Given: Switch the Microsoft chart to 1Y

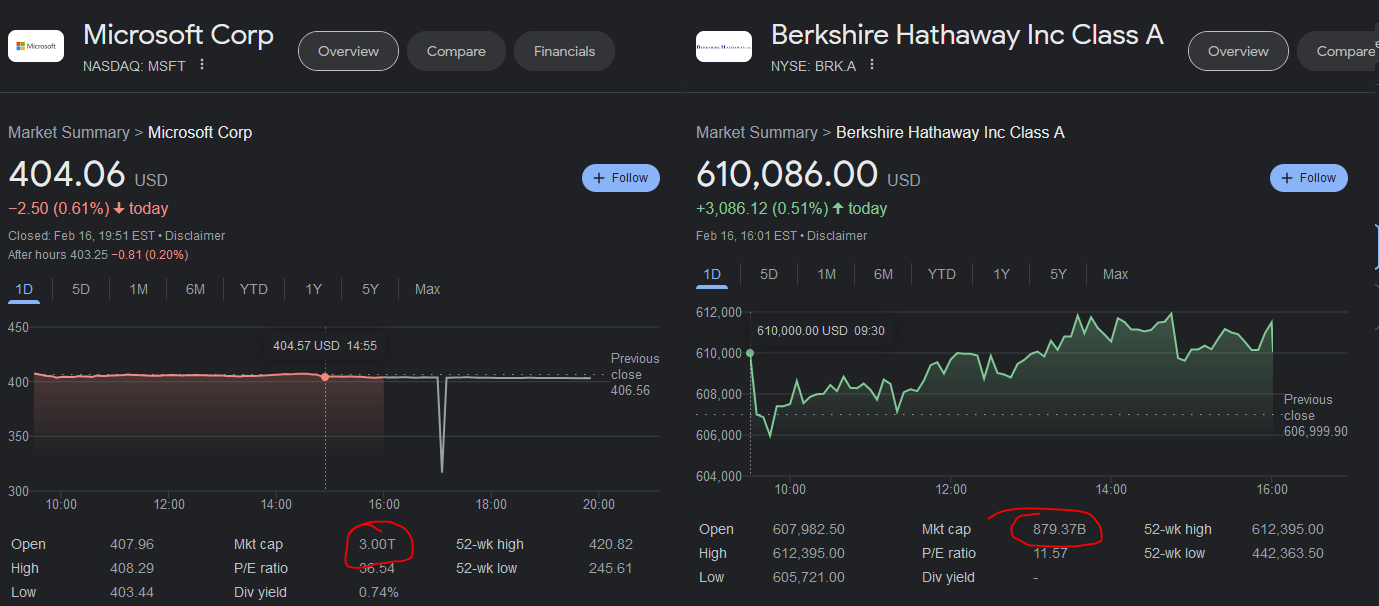Looking at the screenshot, I should pos(313,289).
